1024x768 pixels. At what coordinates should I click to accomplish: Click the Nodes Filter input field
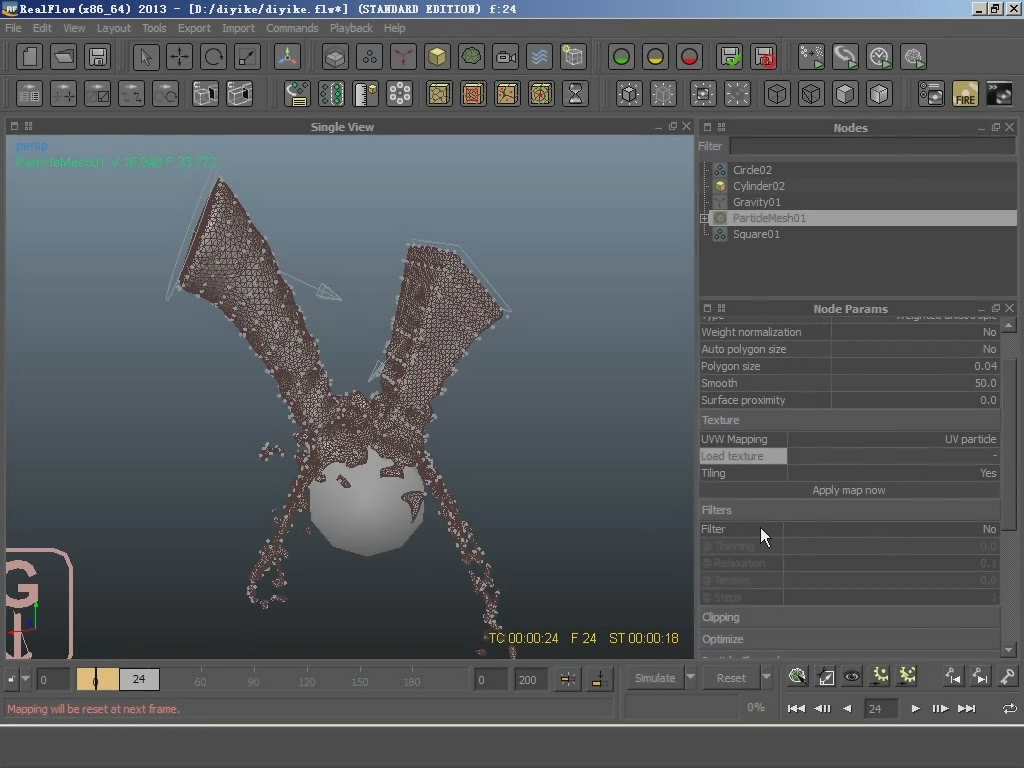873,146
